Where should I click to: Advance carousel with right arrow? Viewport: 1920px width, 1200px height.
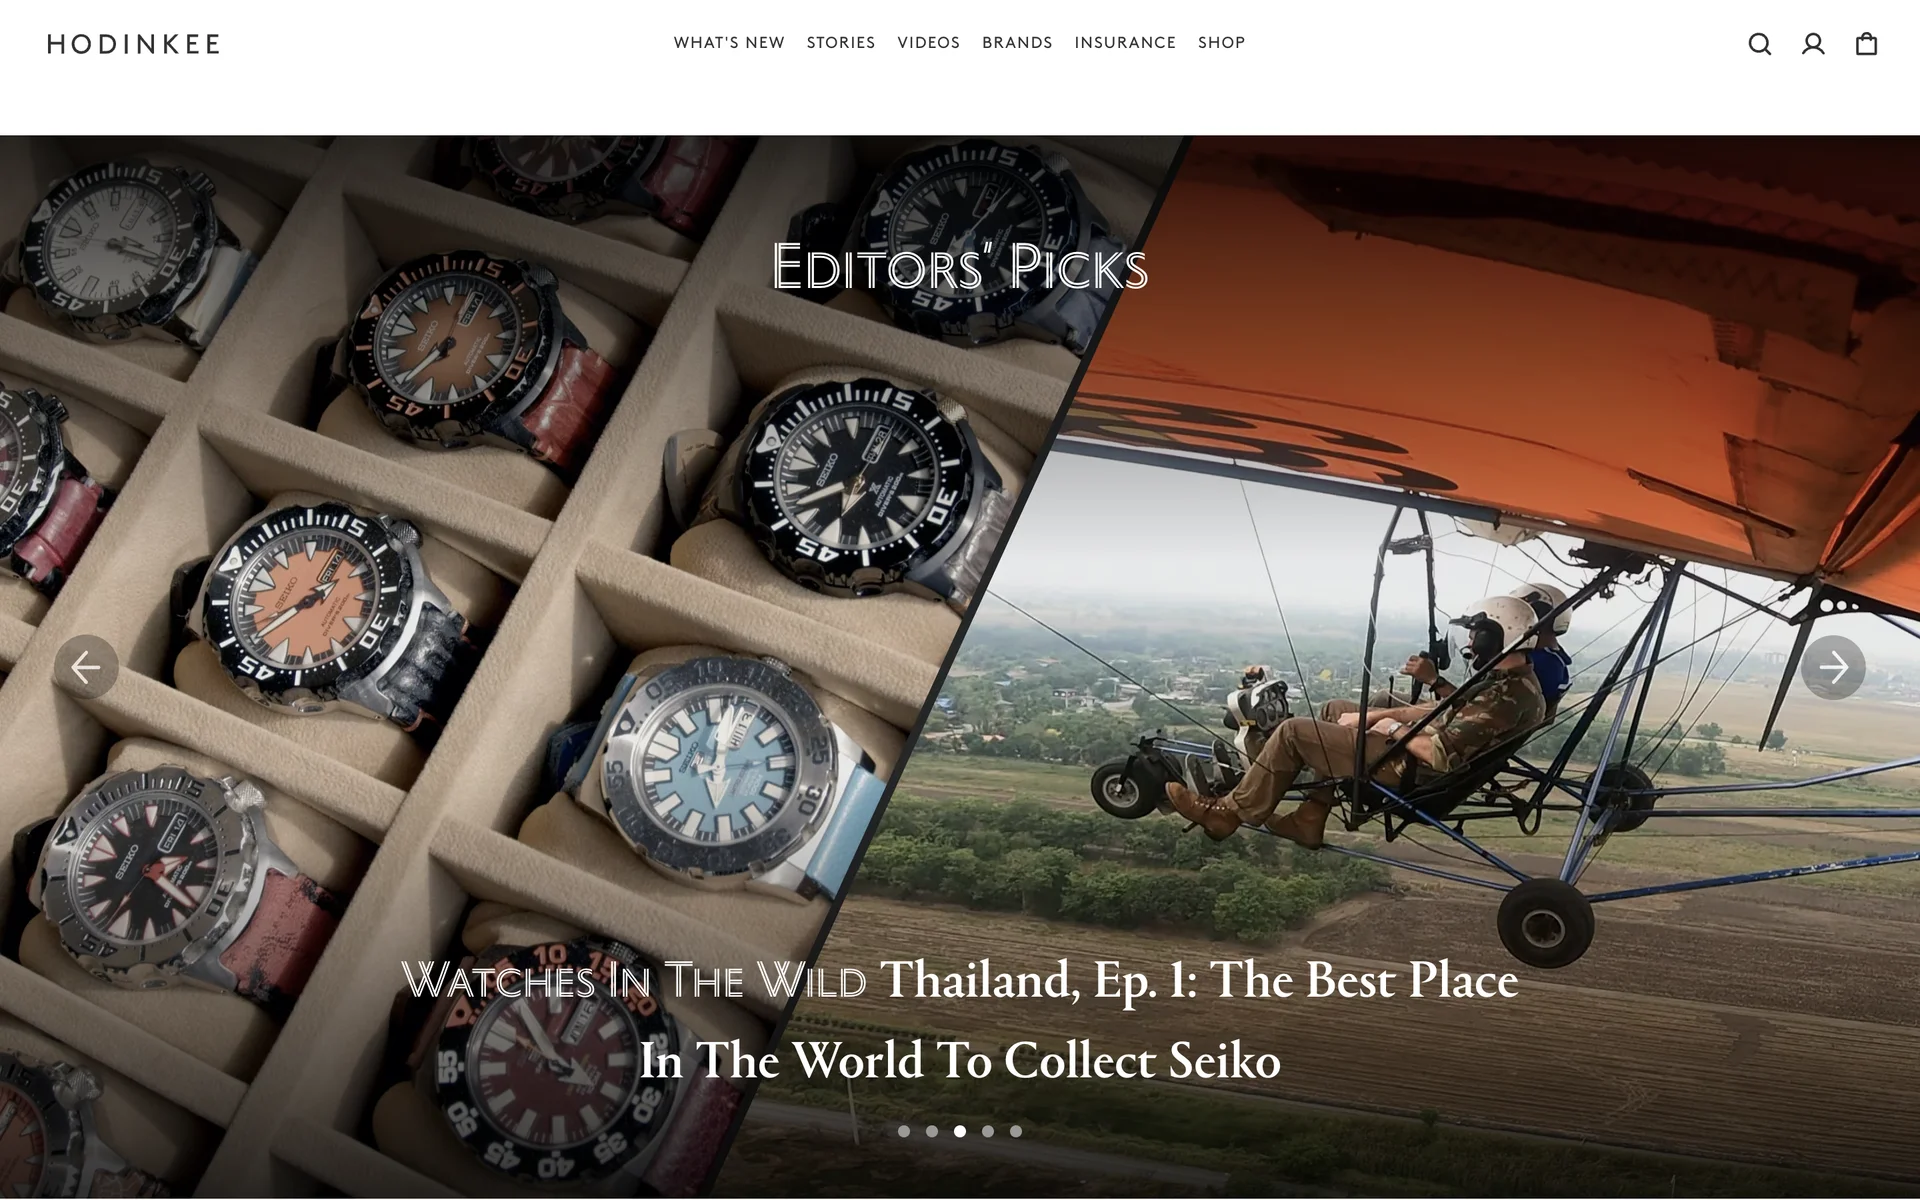tap(1833, 667)
